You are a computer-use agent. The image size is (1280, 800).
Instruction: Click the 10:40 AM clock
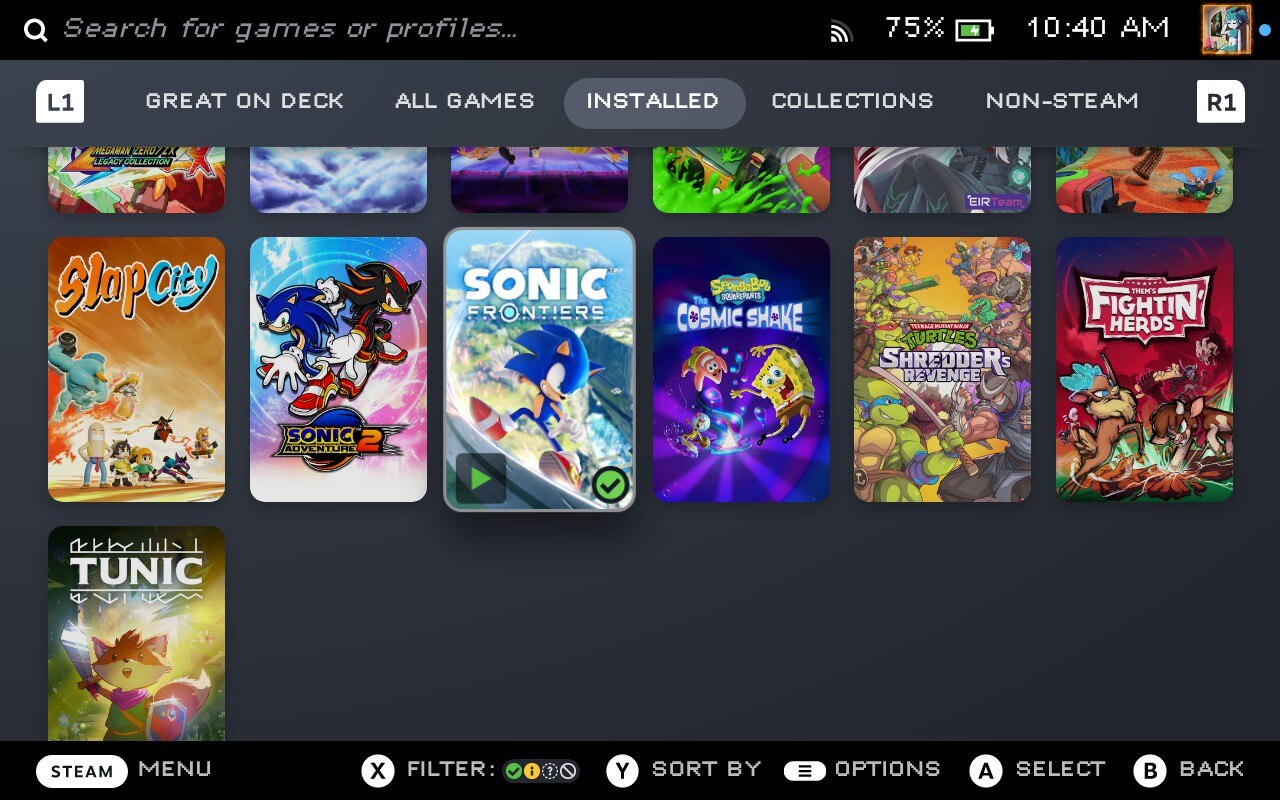[1098, 28]
